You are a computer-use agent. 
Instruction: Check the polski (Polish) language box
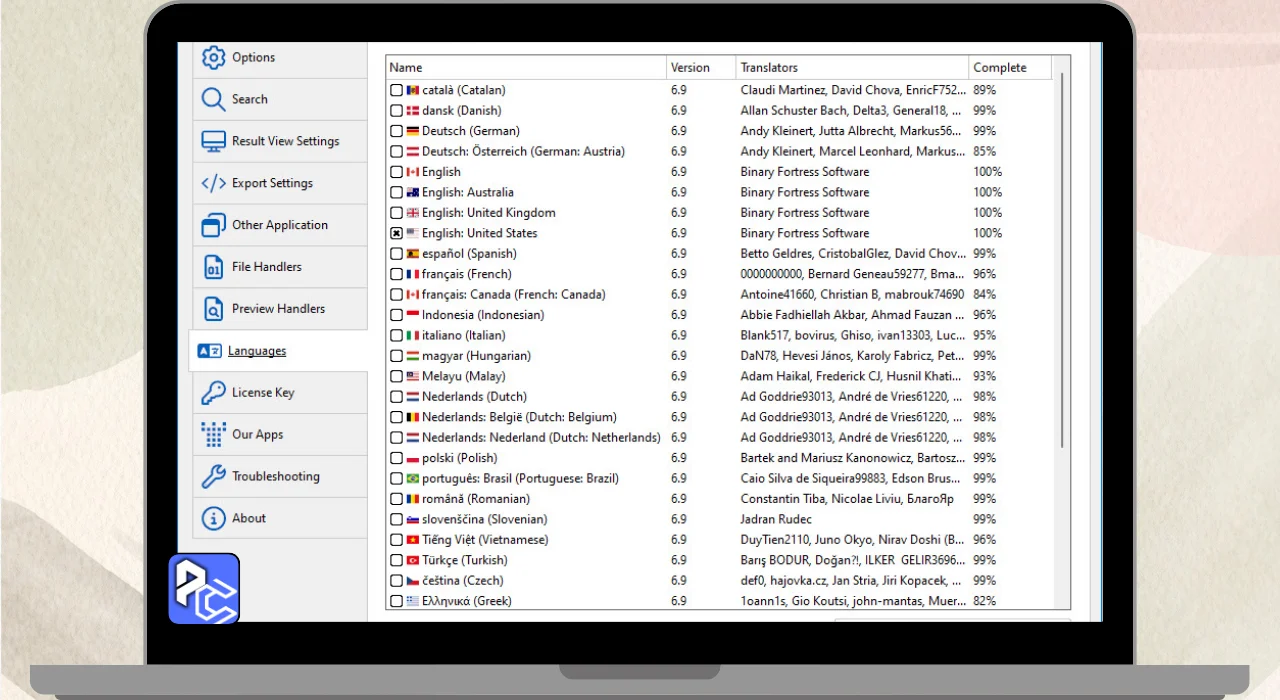397,458
